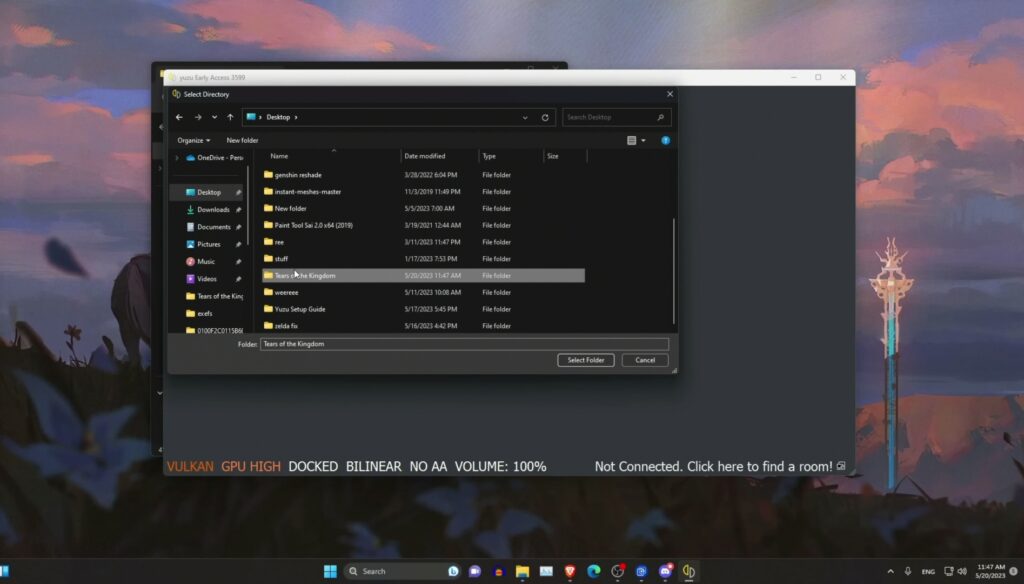Select Desktop in navigation pane
Viewport: 1024px width, 584px height.
(x=209, y=193)
